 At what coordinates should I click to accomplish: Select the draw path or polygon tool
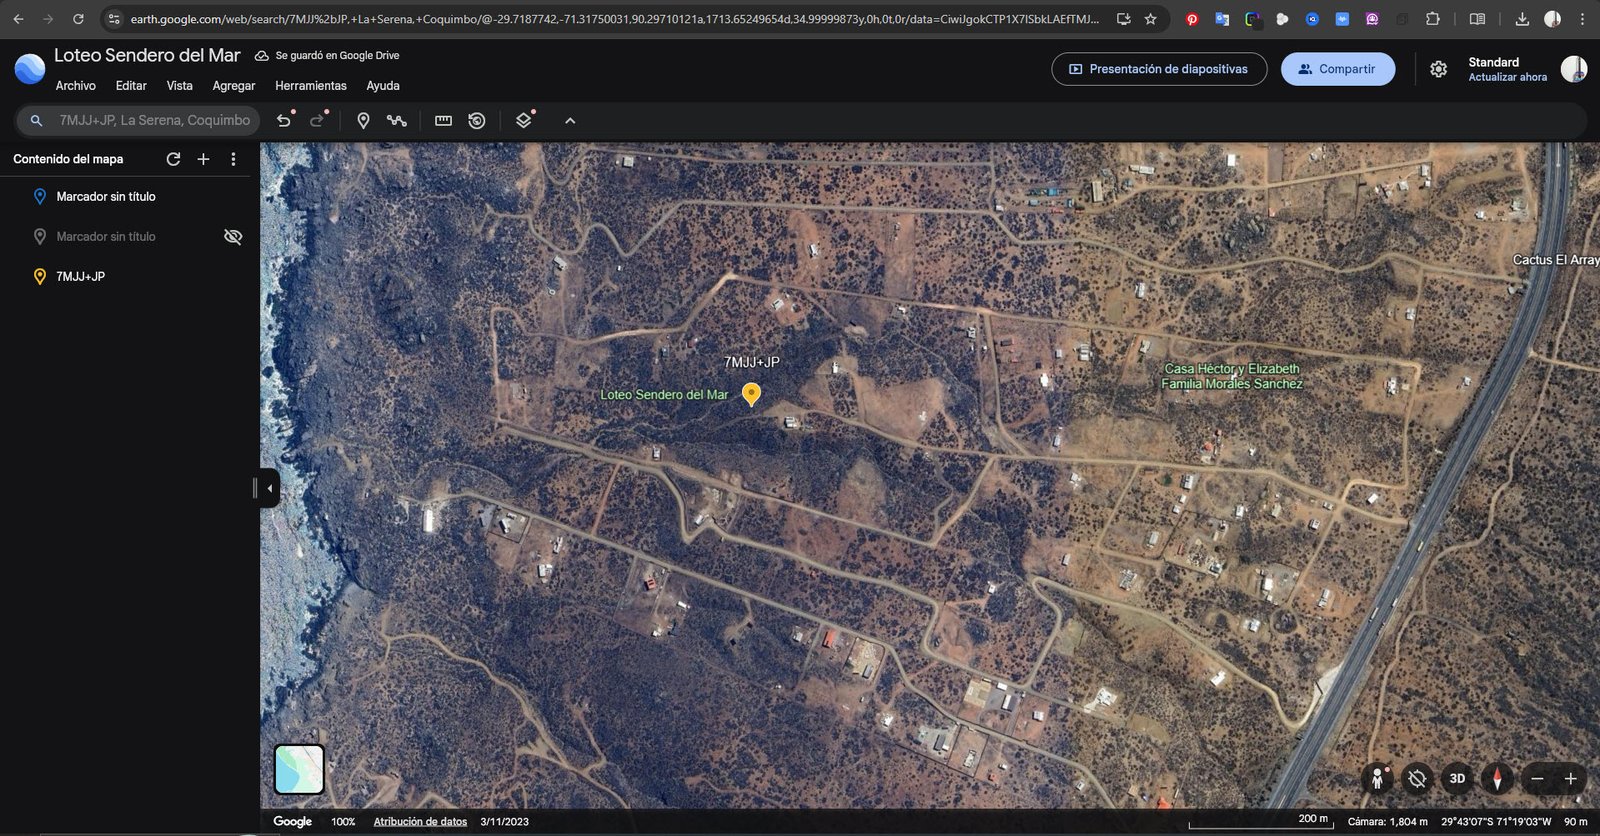click(397, 121)
